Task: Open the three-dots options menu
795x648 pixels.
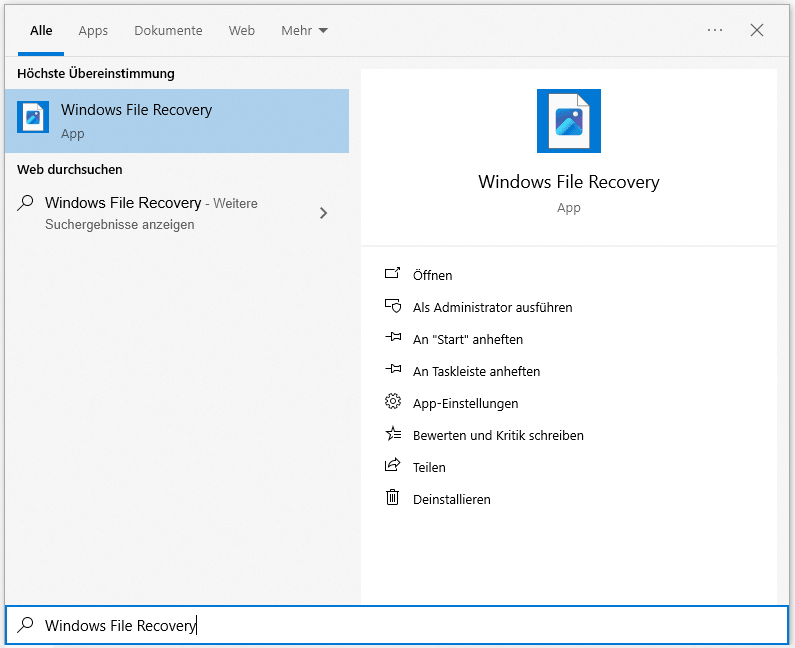Action: click(x=715, y=30)
